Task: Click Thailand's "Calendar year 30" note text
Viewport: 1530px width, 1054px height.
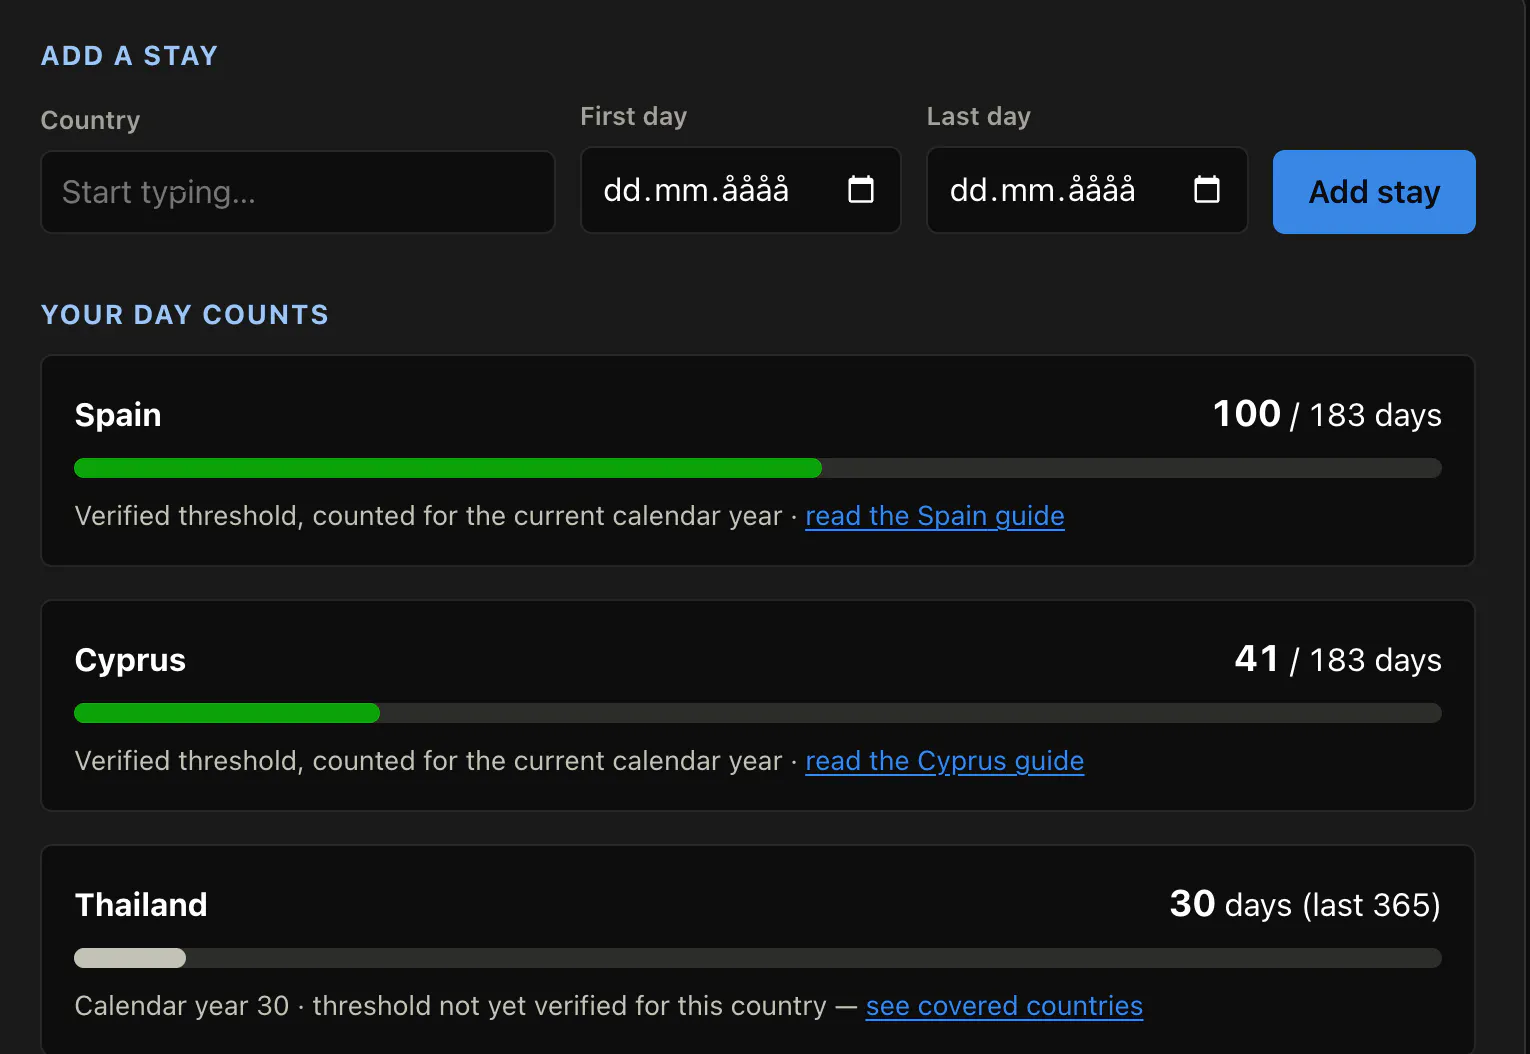Action: point(182,1006)
